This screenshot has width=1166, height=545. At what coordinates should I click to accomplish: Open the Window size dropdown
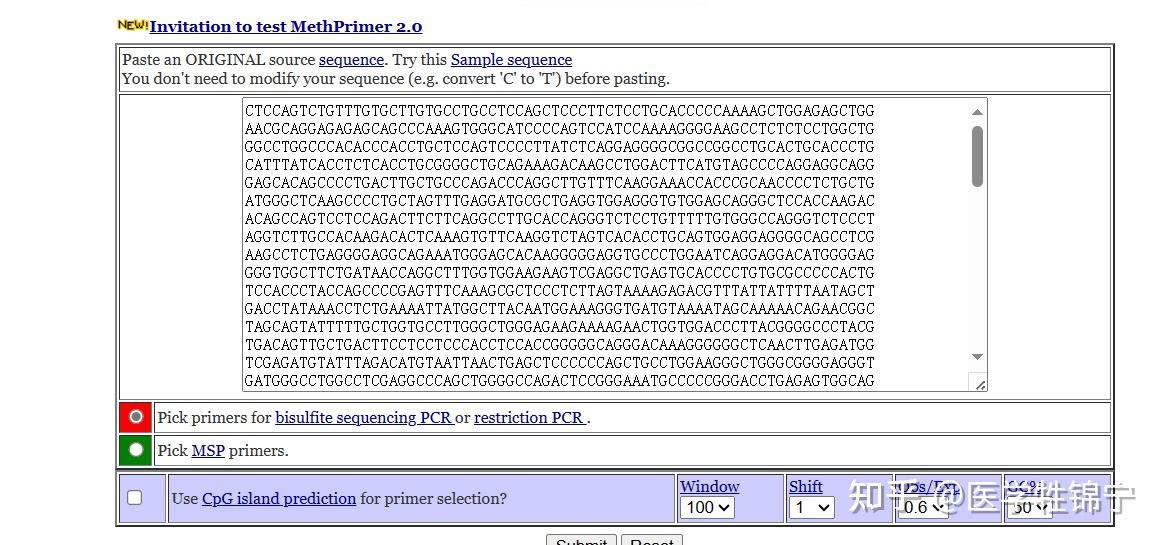click(708, 508)
